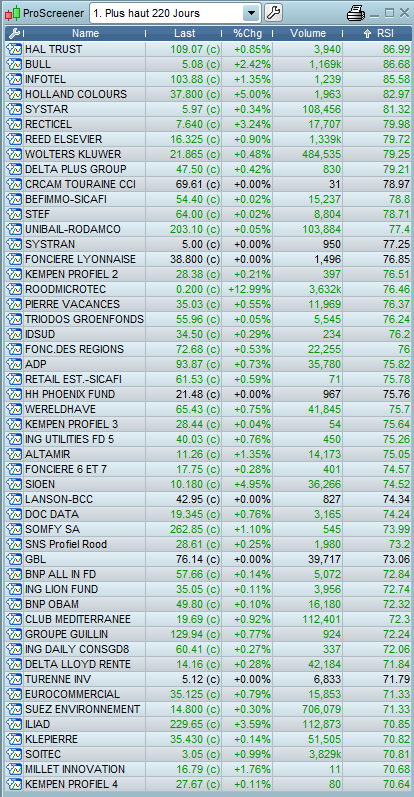
Task: Open chart icon for HOLLAND COLOURS
Action: 13,95
